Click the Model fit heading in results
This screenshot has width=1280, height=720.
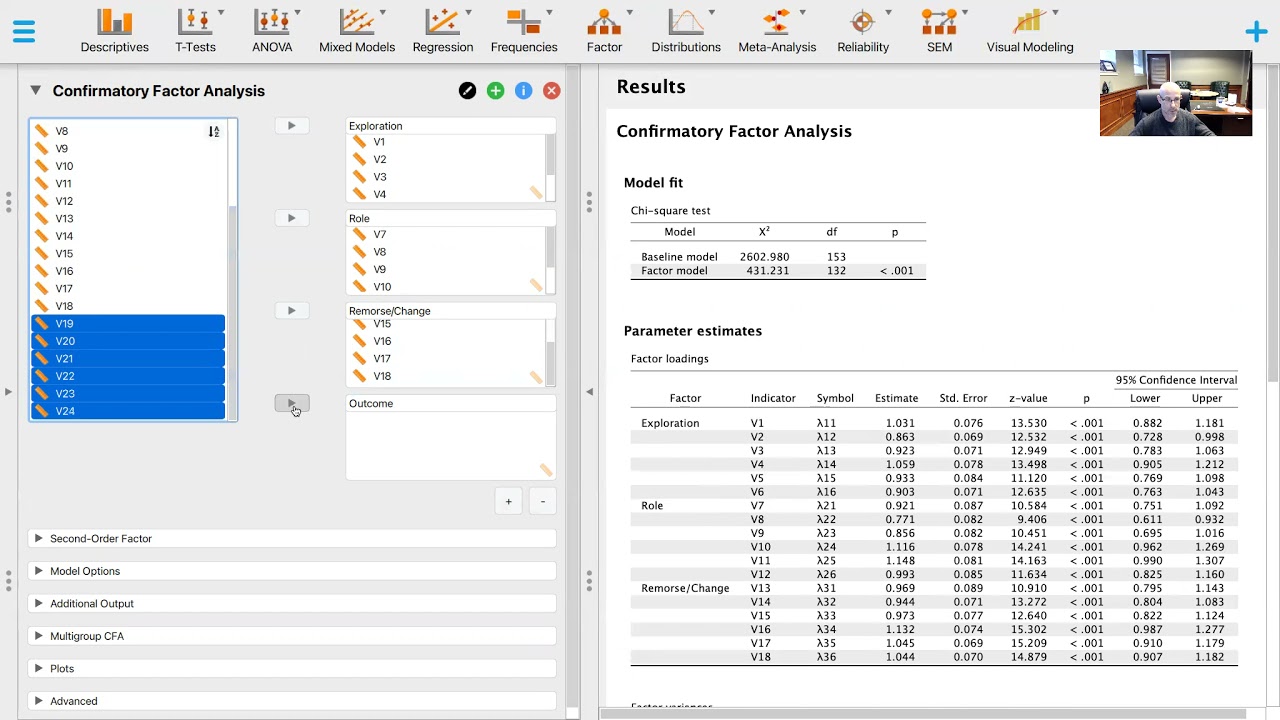pyautogui.click(x=653, y=183)
